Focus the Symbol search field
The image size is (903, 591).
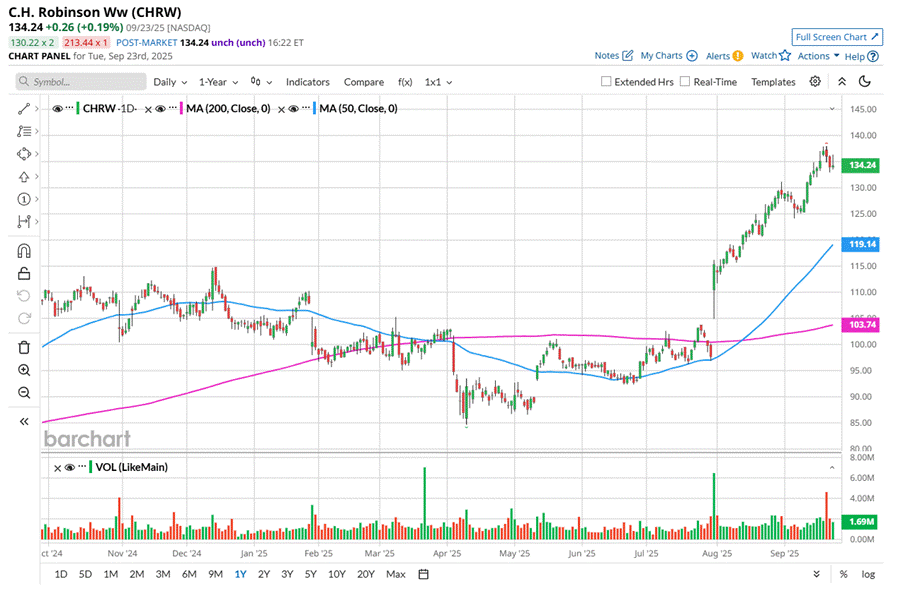click(x=81, y=82)
